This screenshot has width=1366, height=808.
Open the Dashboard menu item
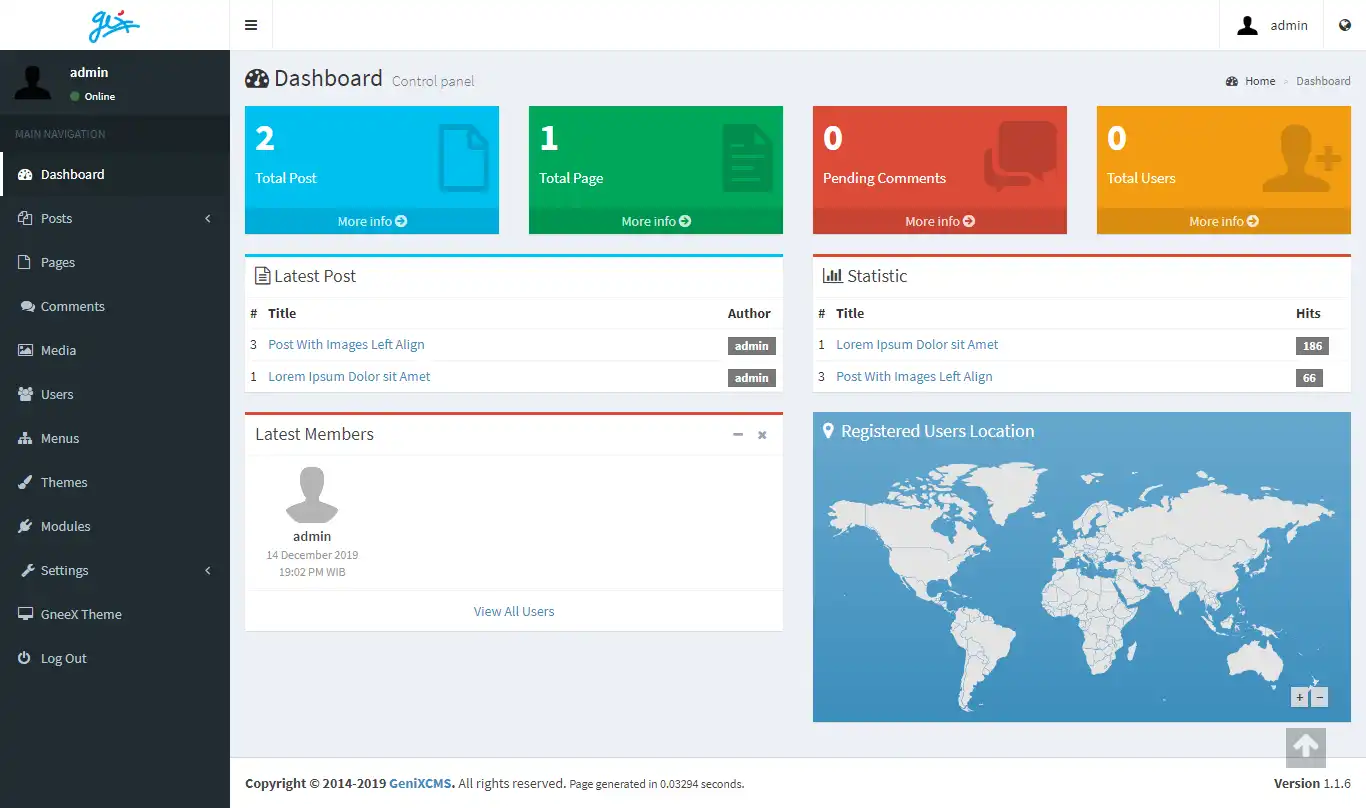click(115, 174)
